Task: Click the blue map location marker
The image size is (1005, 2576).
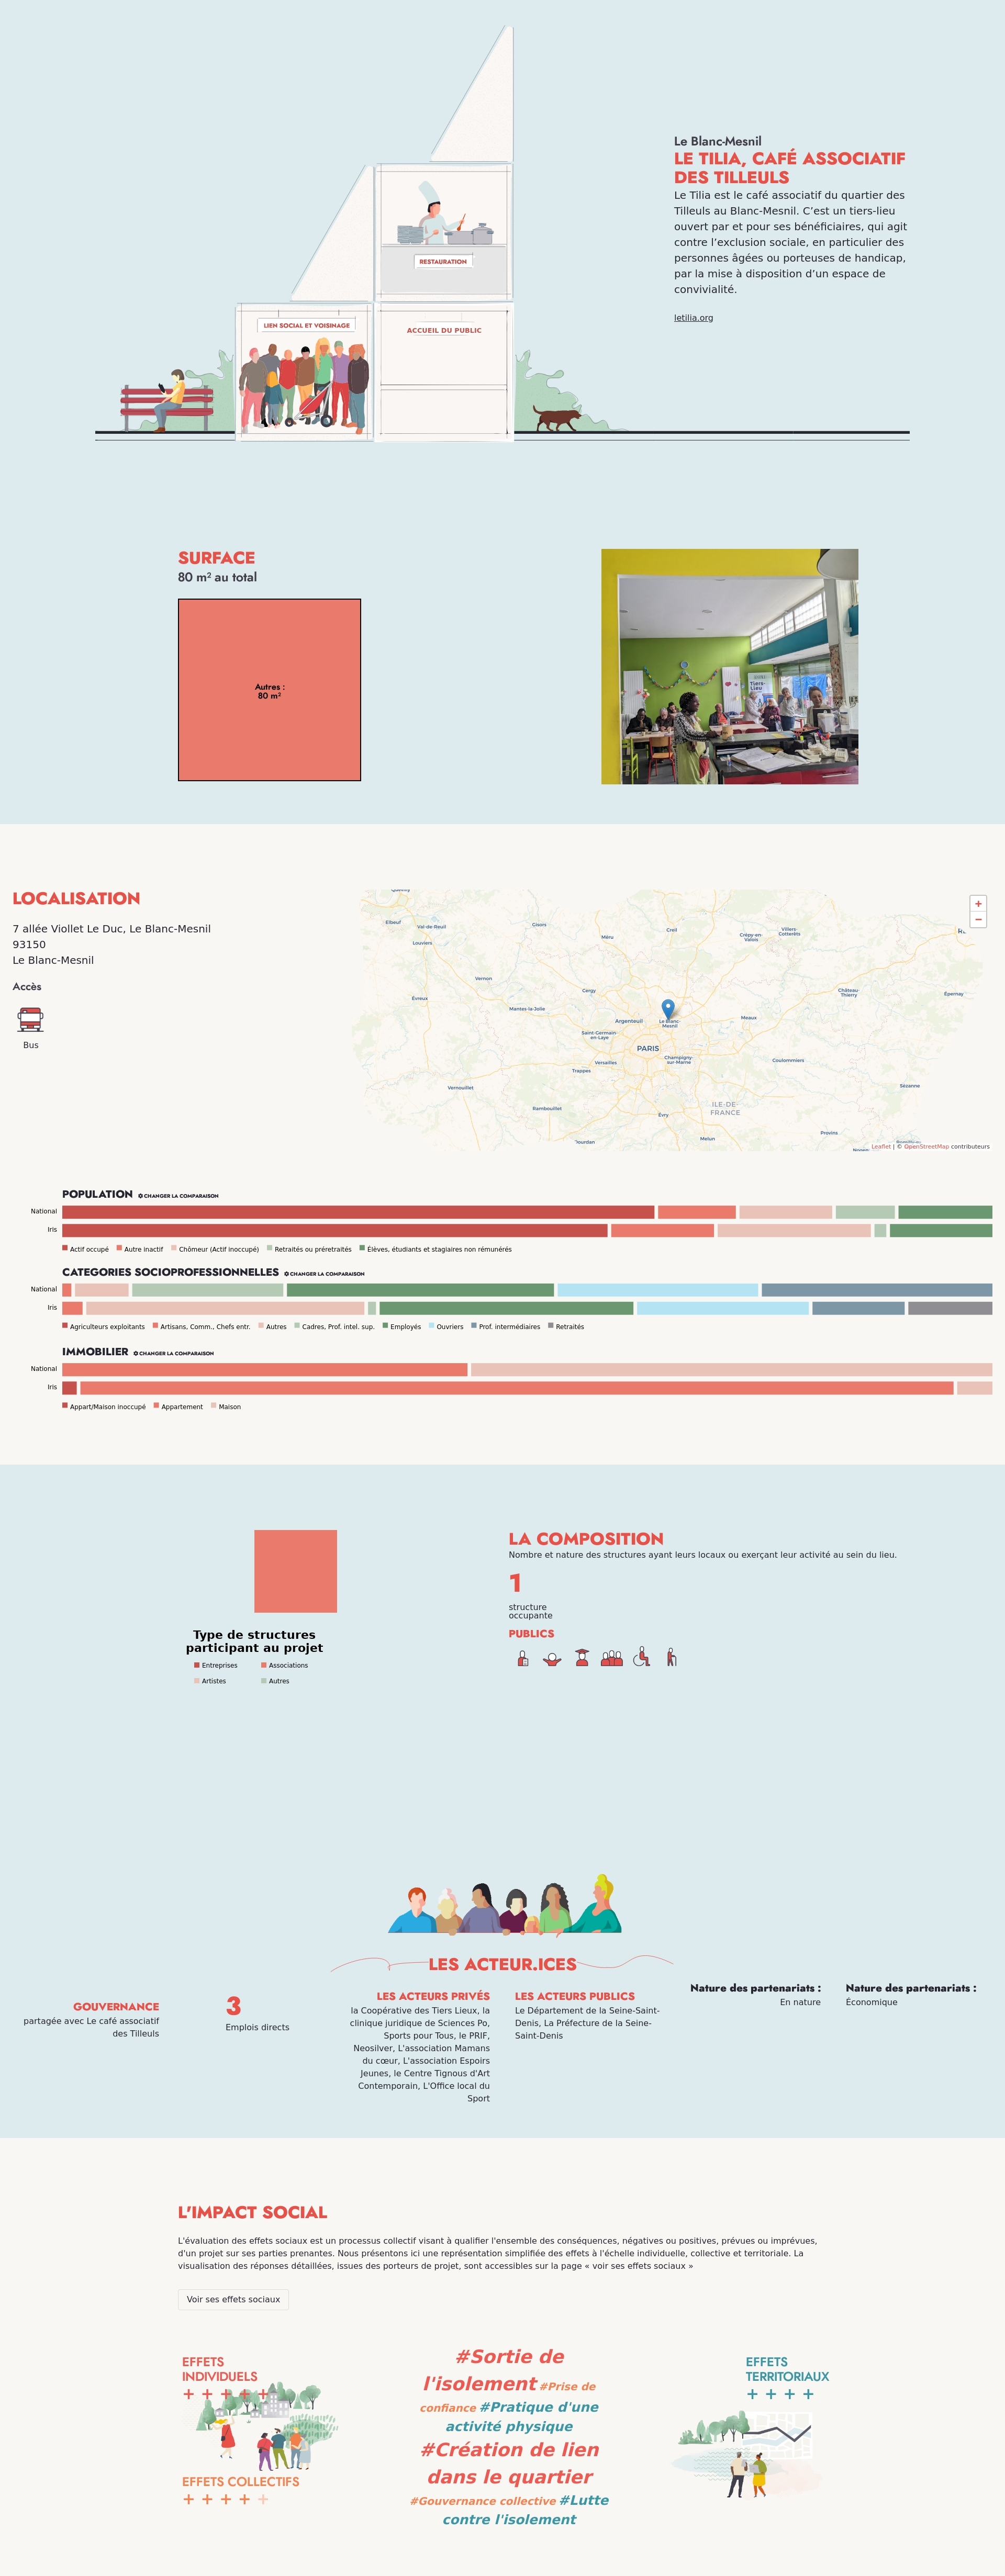Action: (x=668, y=1008)
